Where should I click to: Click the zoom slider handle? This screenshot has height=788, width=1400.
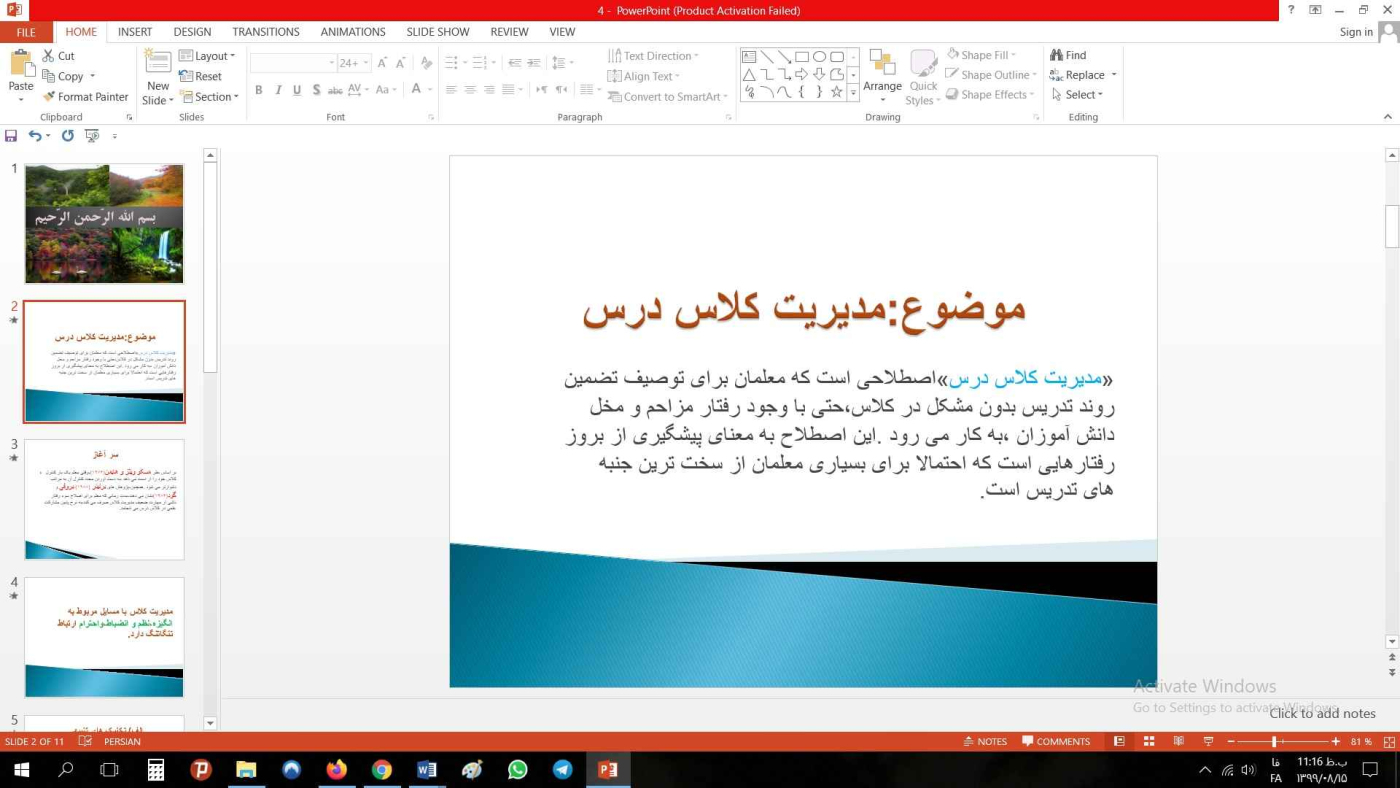click(x=1274, y=742)
